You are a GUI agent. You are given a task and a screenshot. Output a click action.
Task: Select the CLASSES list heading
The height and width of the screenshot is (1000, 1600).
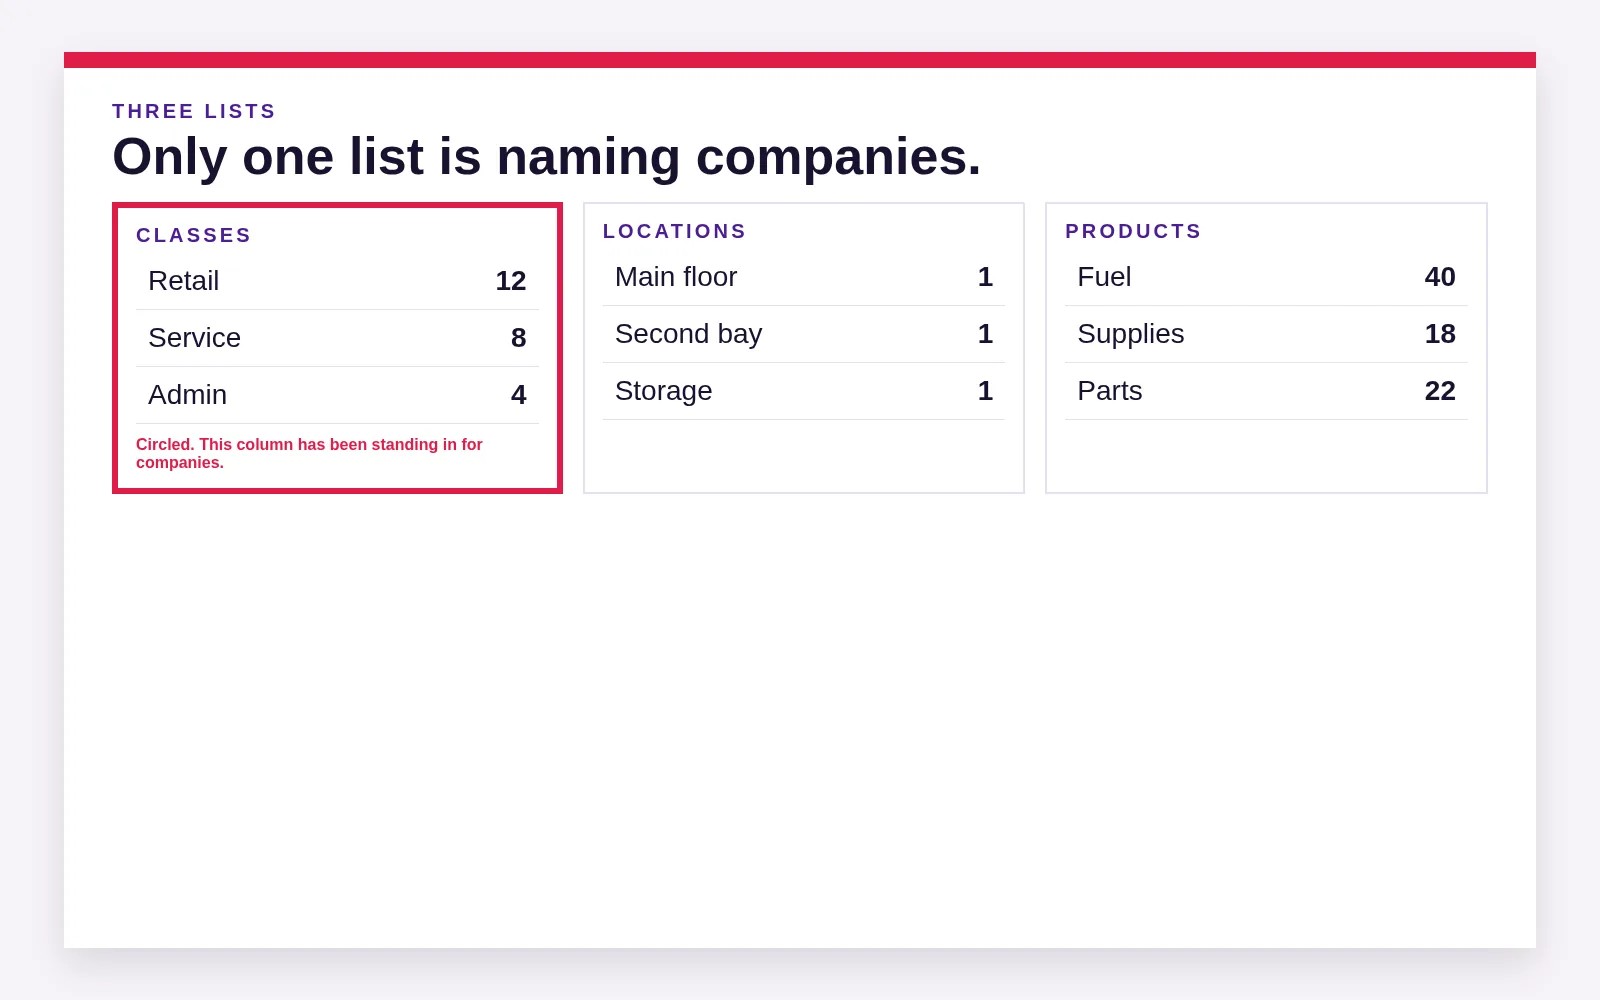tap(194, 235)
